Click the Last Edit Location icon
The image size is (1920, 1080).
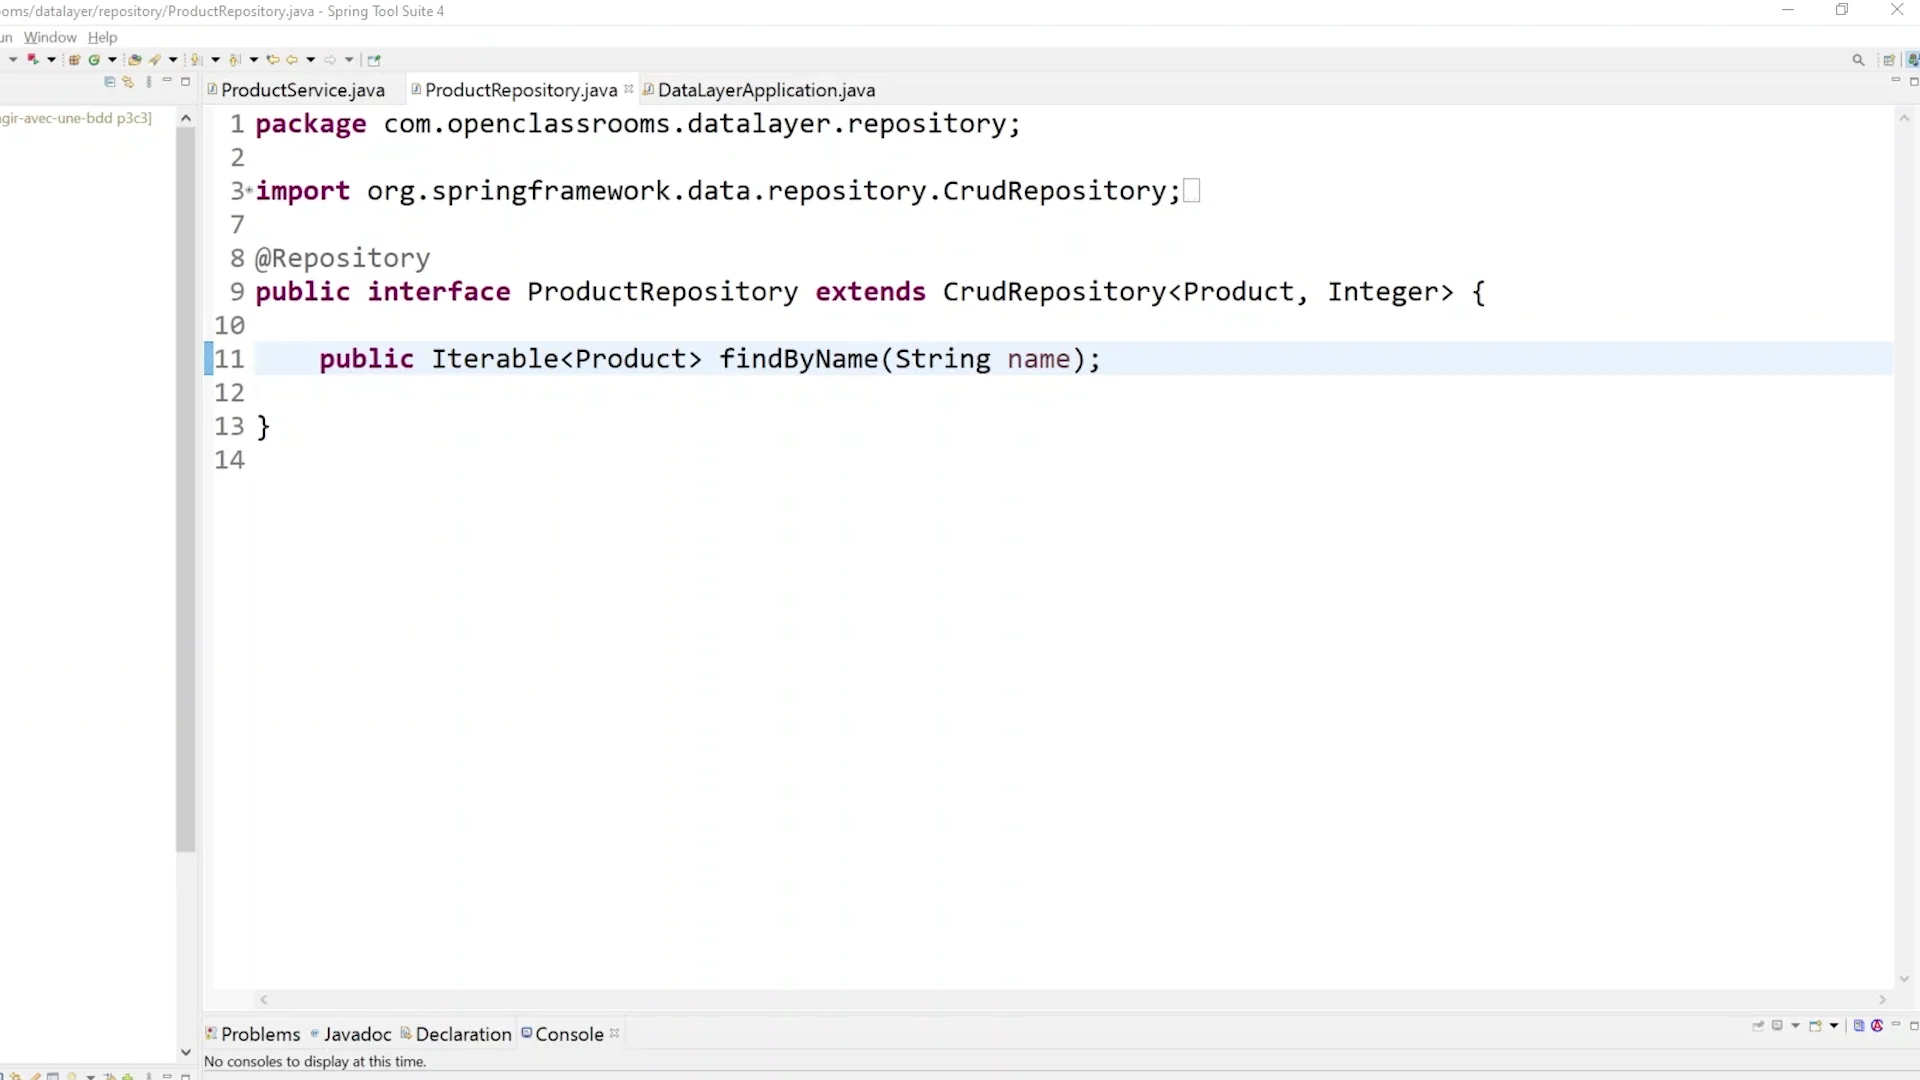[x=272, y=60]
